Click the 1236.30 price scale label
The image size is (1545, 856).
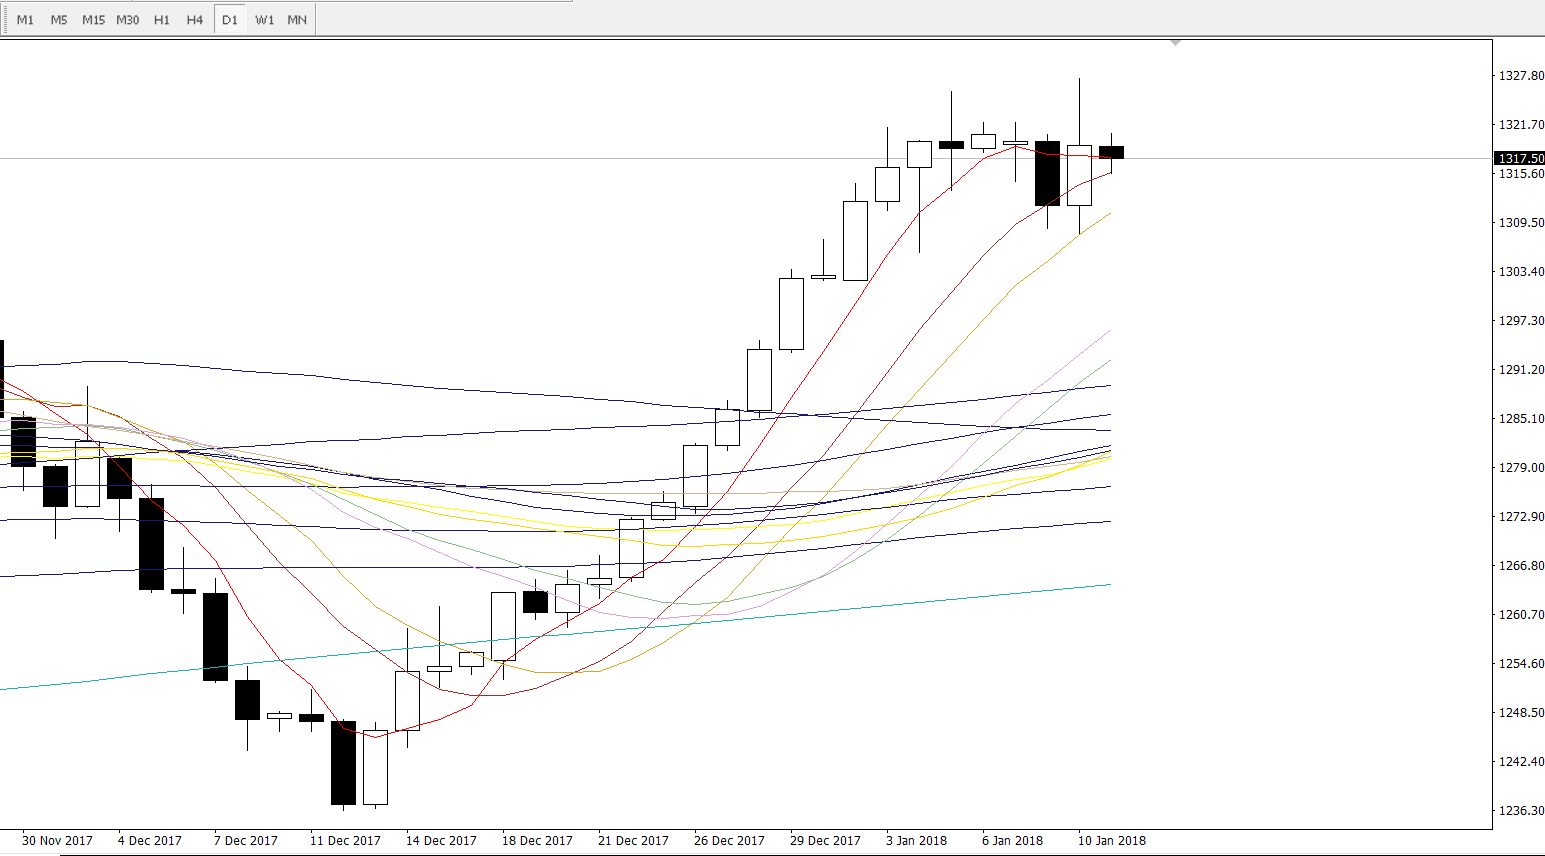click(1520, 811)
